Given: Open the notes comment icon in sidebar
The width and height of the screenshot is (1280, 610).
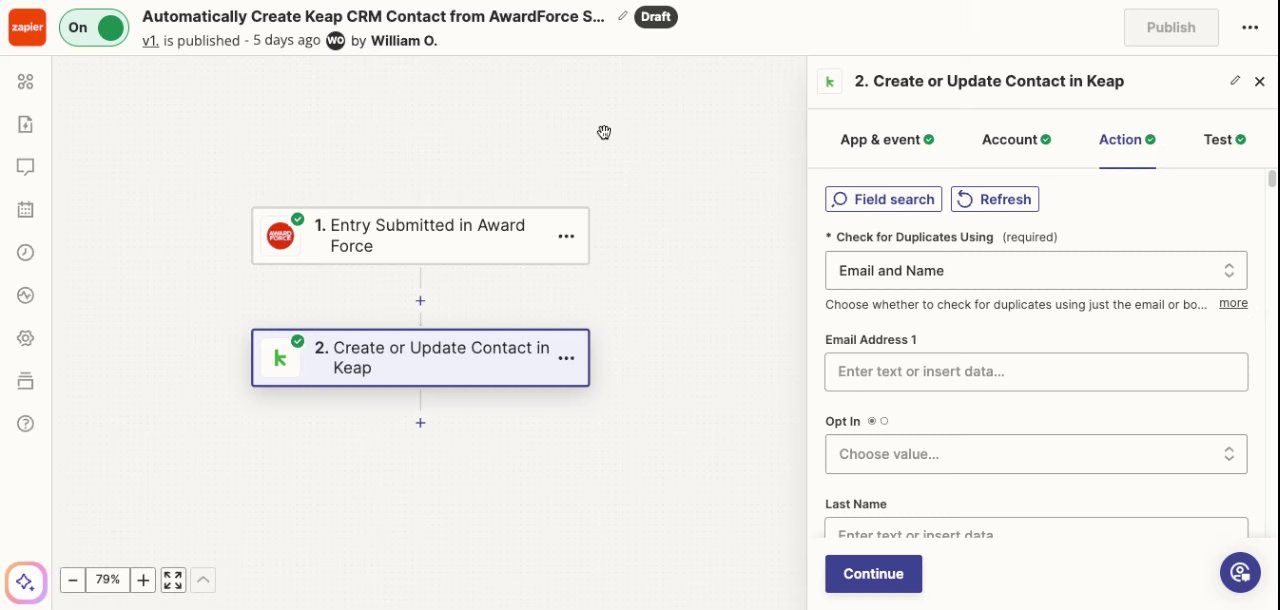Looking at the screenshot, I should point(26,167).
